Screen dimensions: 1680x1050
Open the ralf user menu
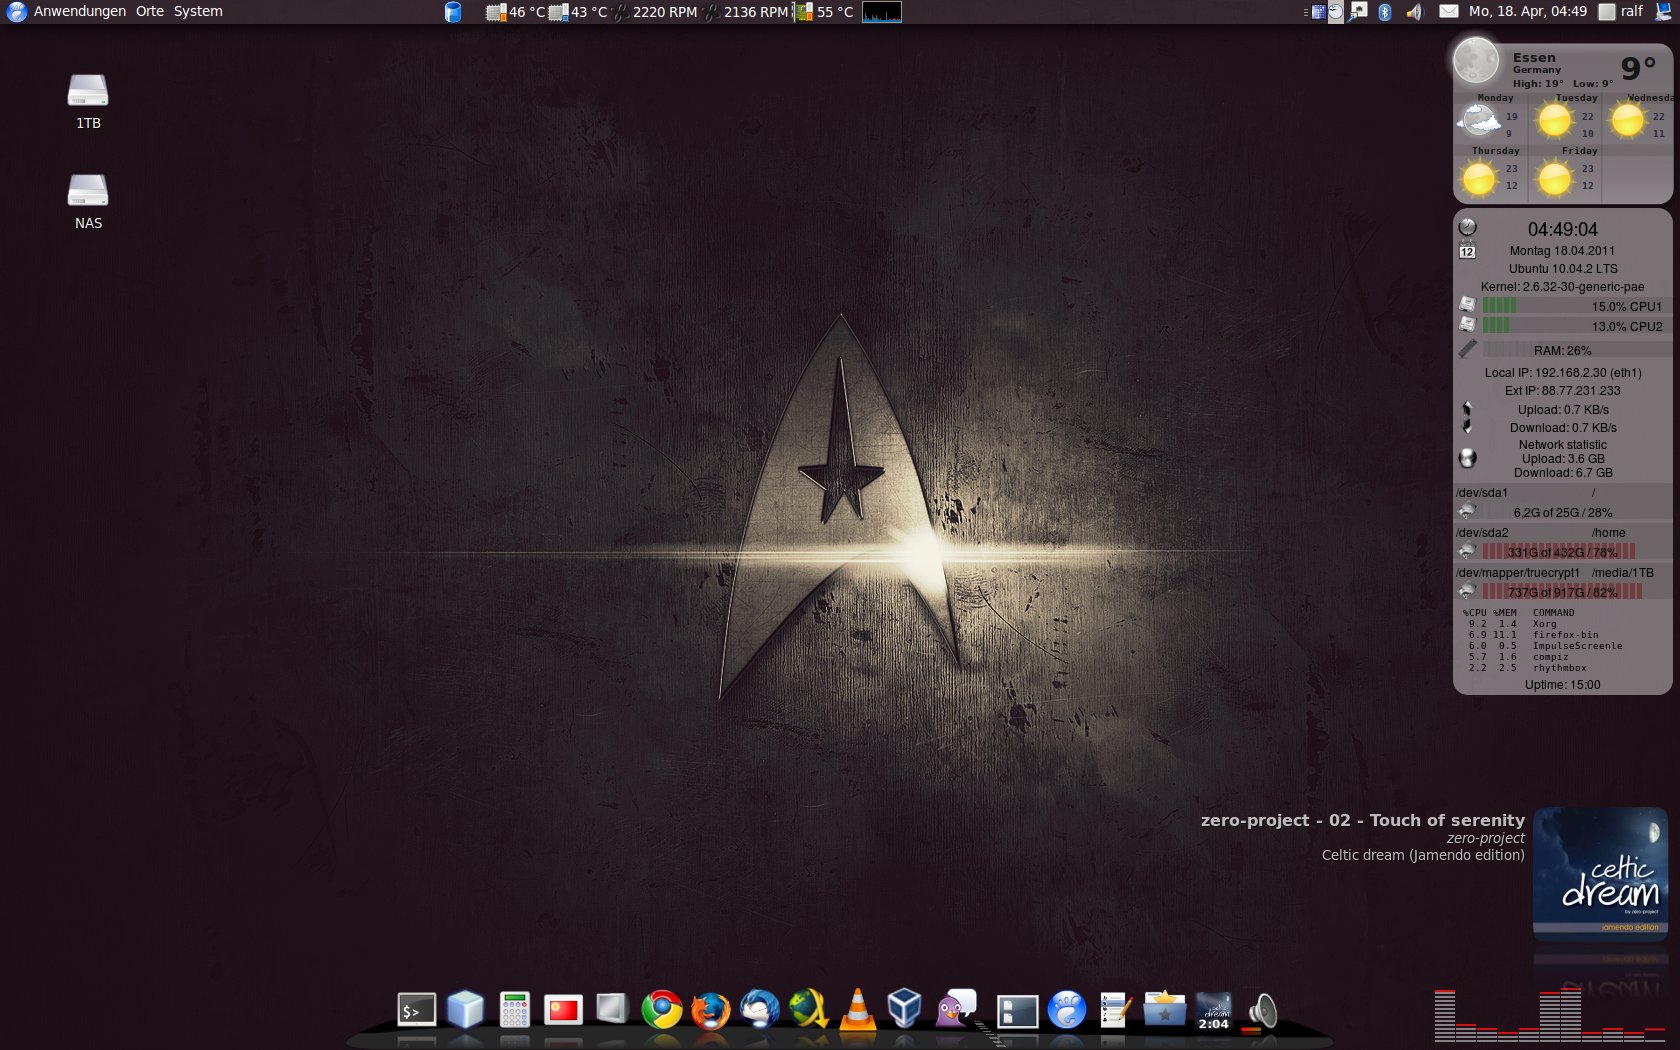click(1621, 11)
